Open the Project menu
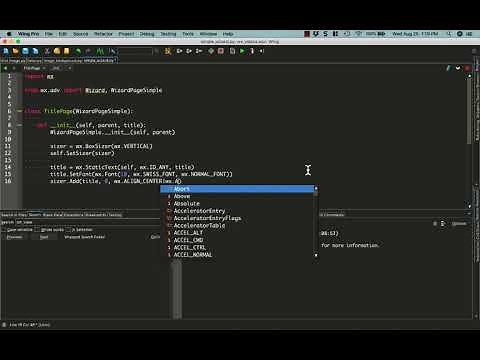The height and width of the screenshot is (360, 480). tap(126, 34)
